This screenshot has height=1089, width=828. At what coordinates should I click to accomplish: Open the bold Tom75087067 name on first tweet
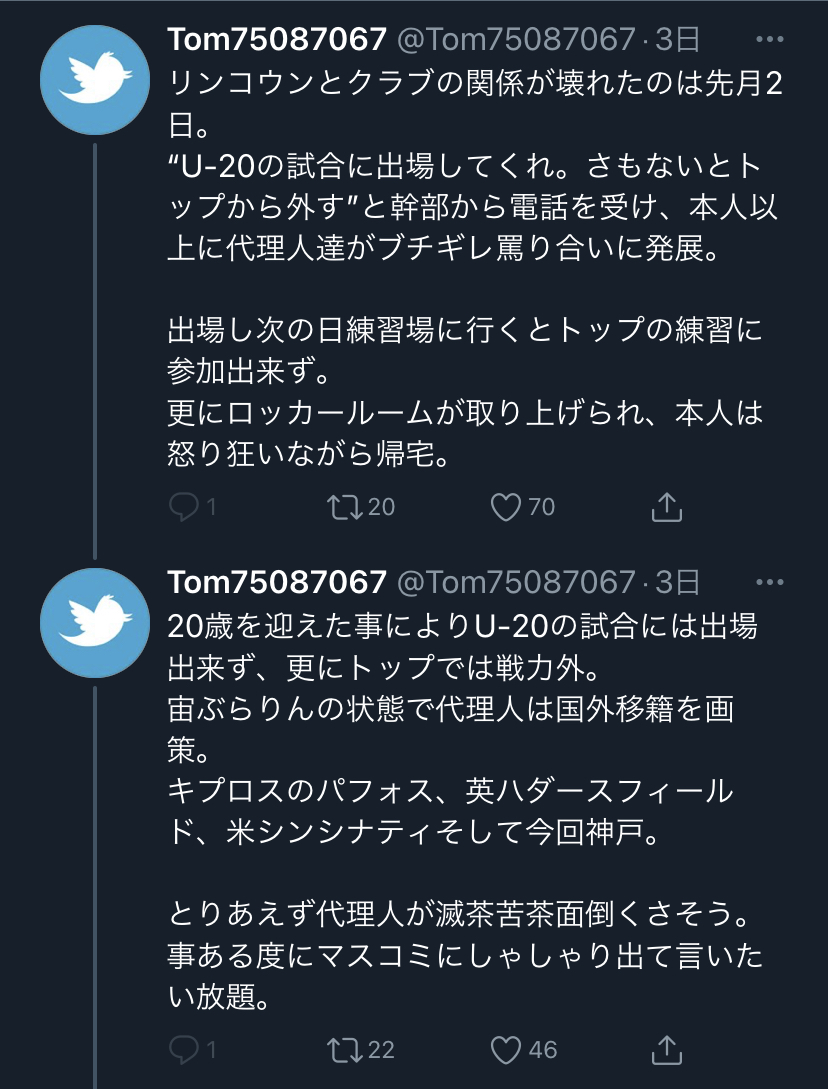[x=277, y=40]
